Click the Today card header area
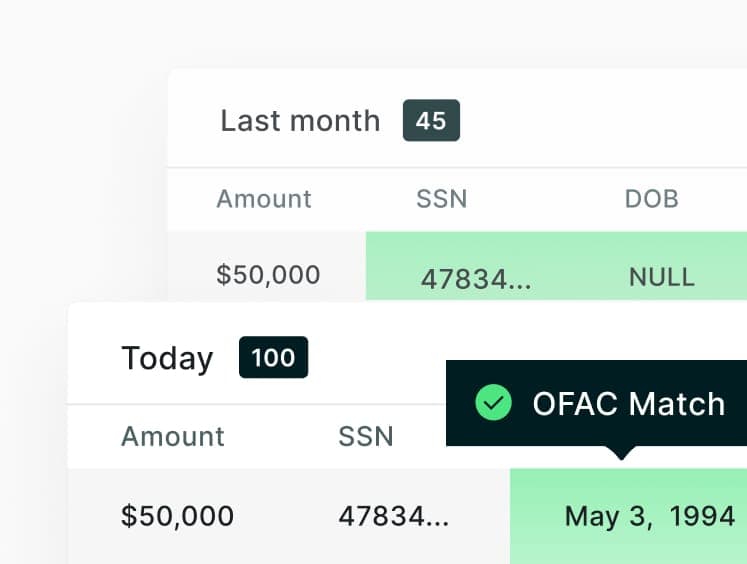This screenshot has width=747, height=564. [407, 353]
